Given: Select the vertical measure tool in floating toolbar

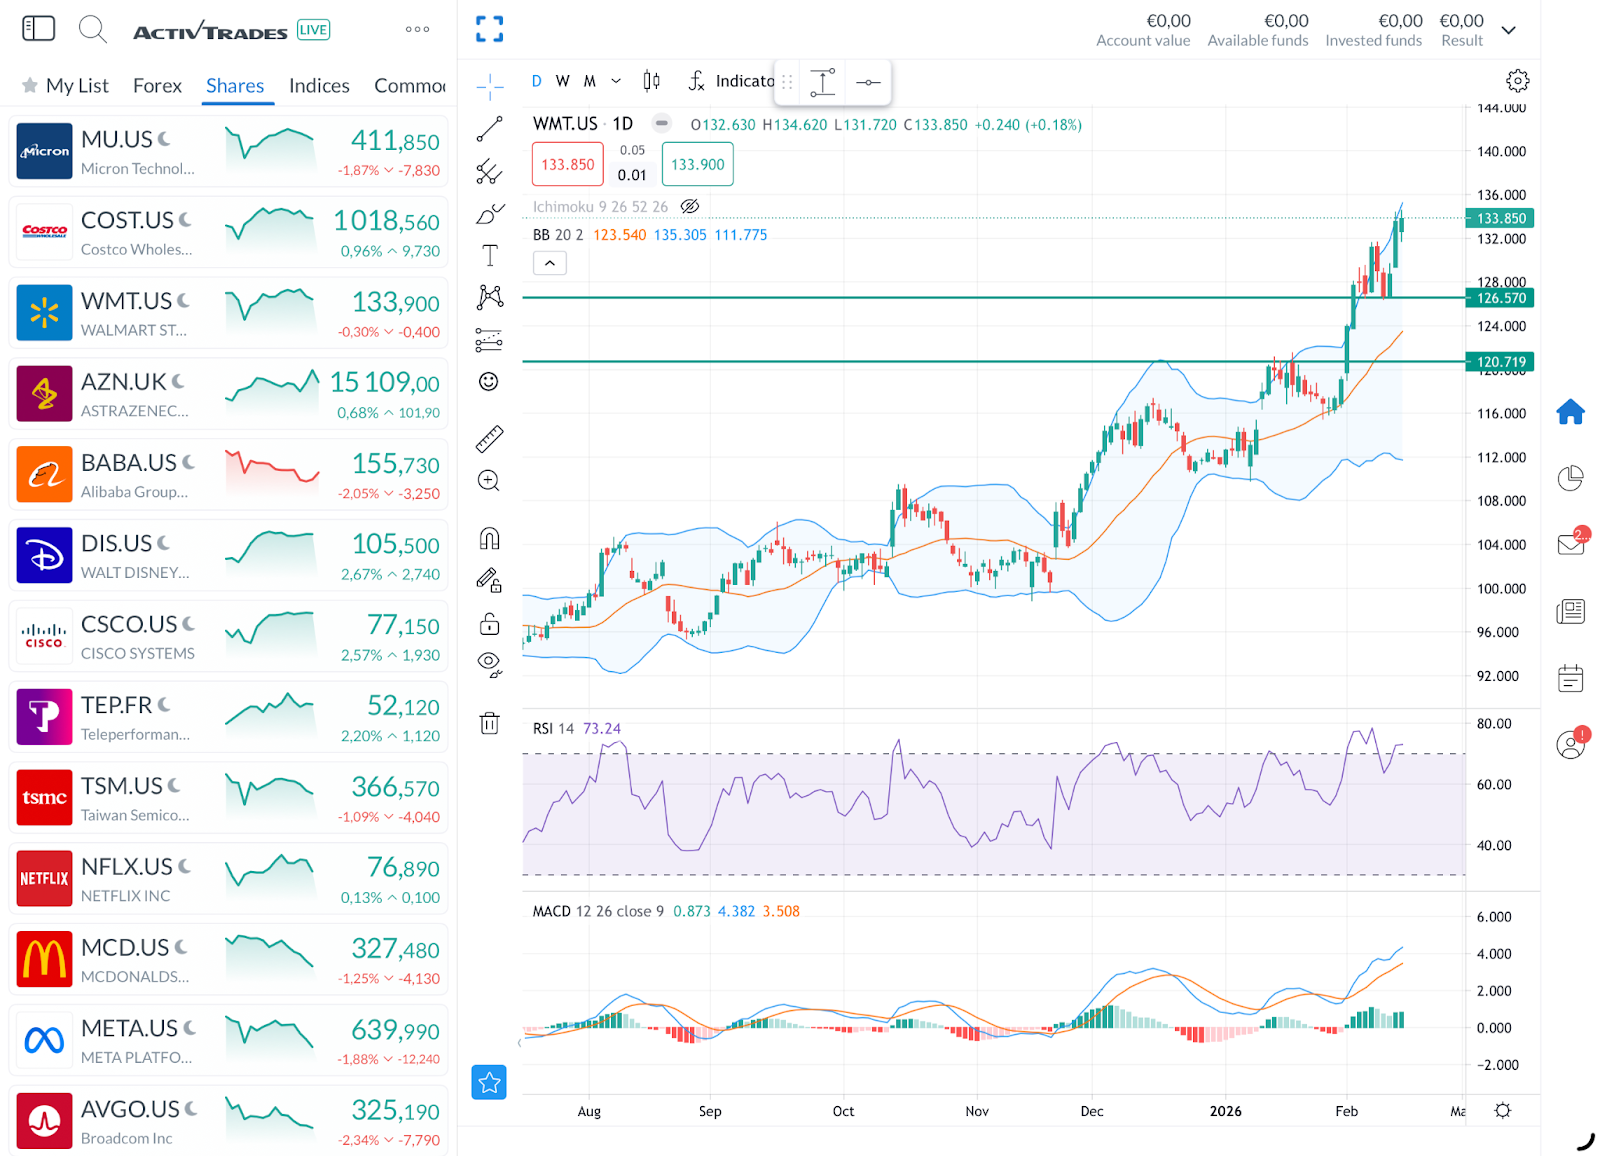Looking at the screenshot, I should point(823,82).
